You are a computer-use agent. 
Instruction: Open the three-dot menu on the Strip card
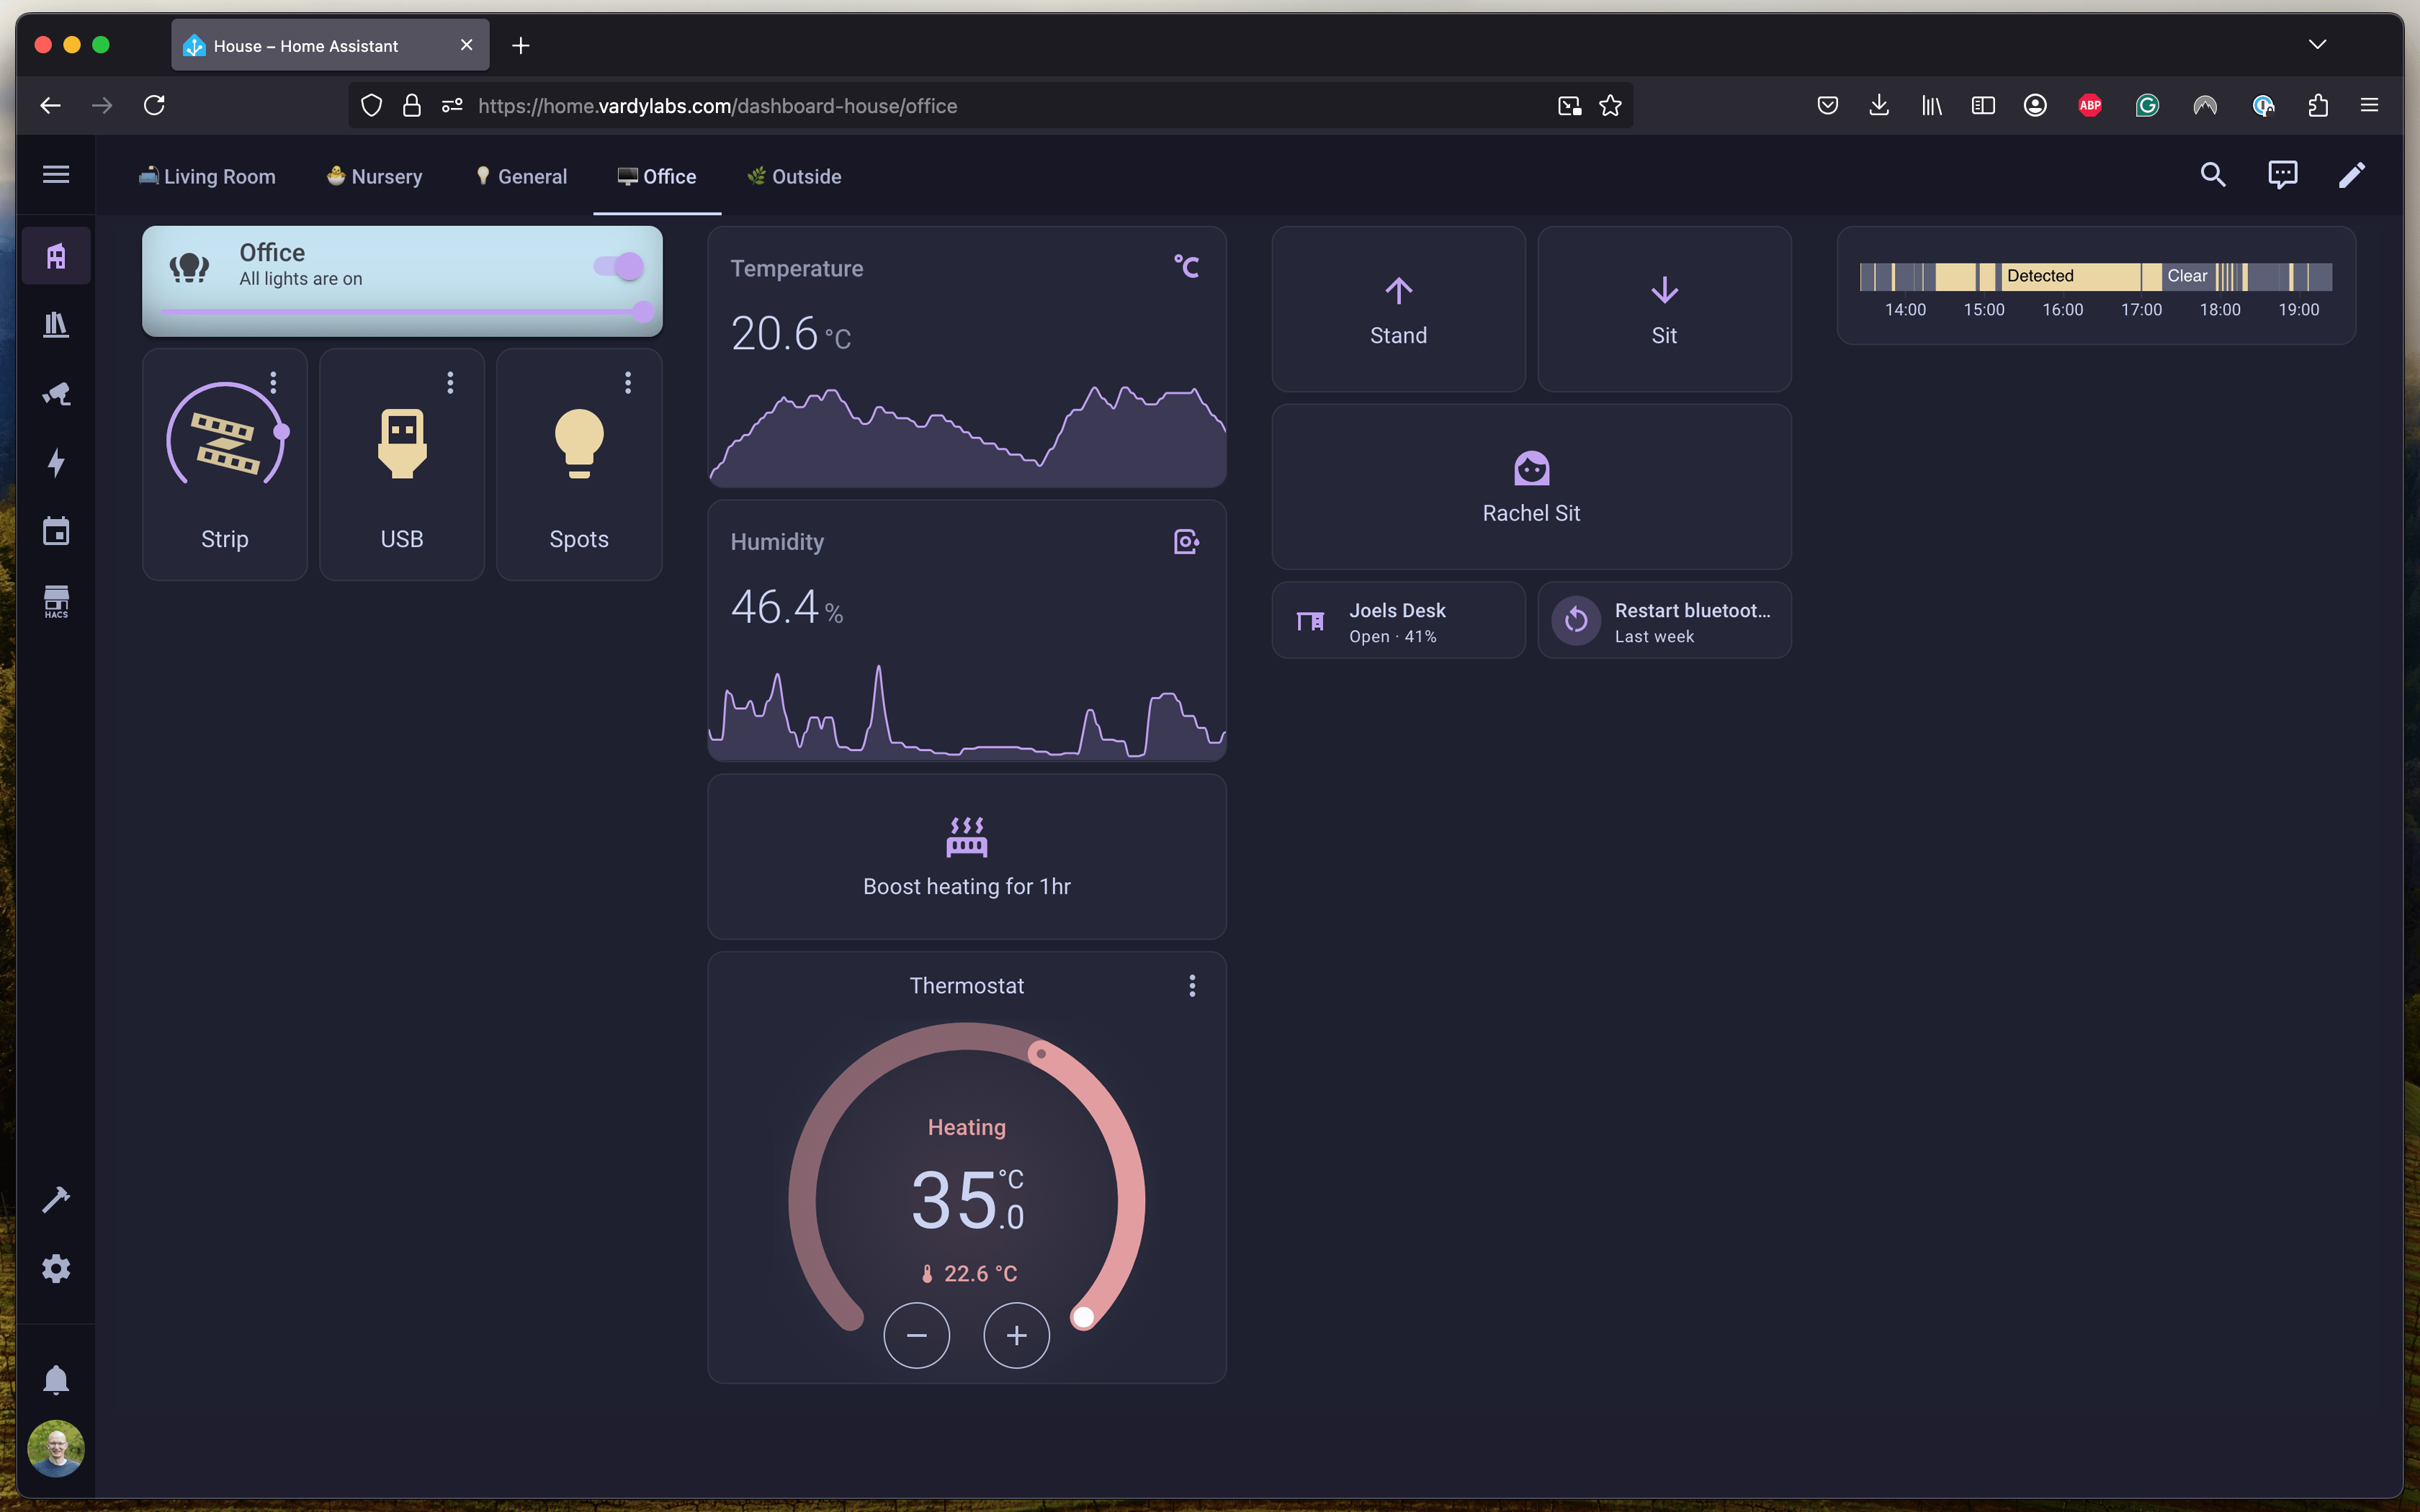[273, 382]
